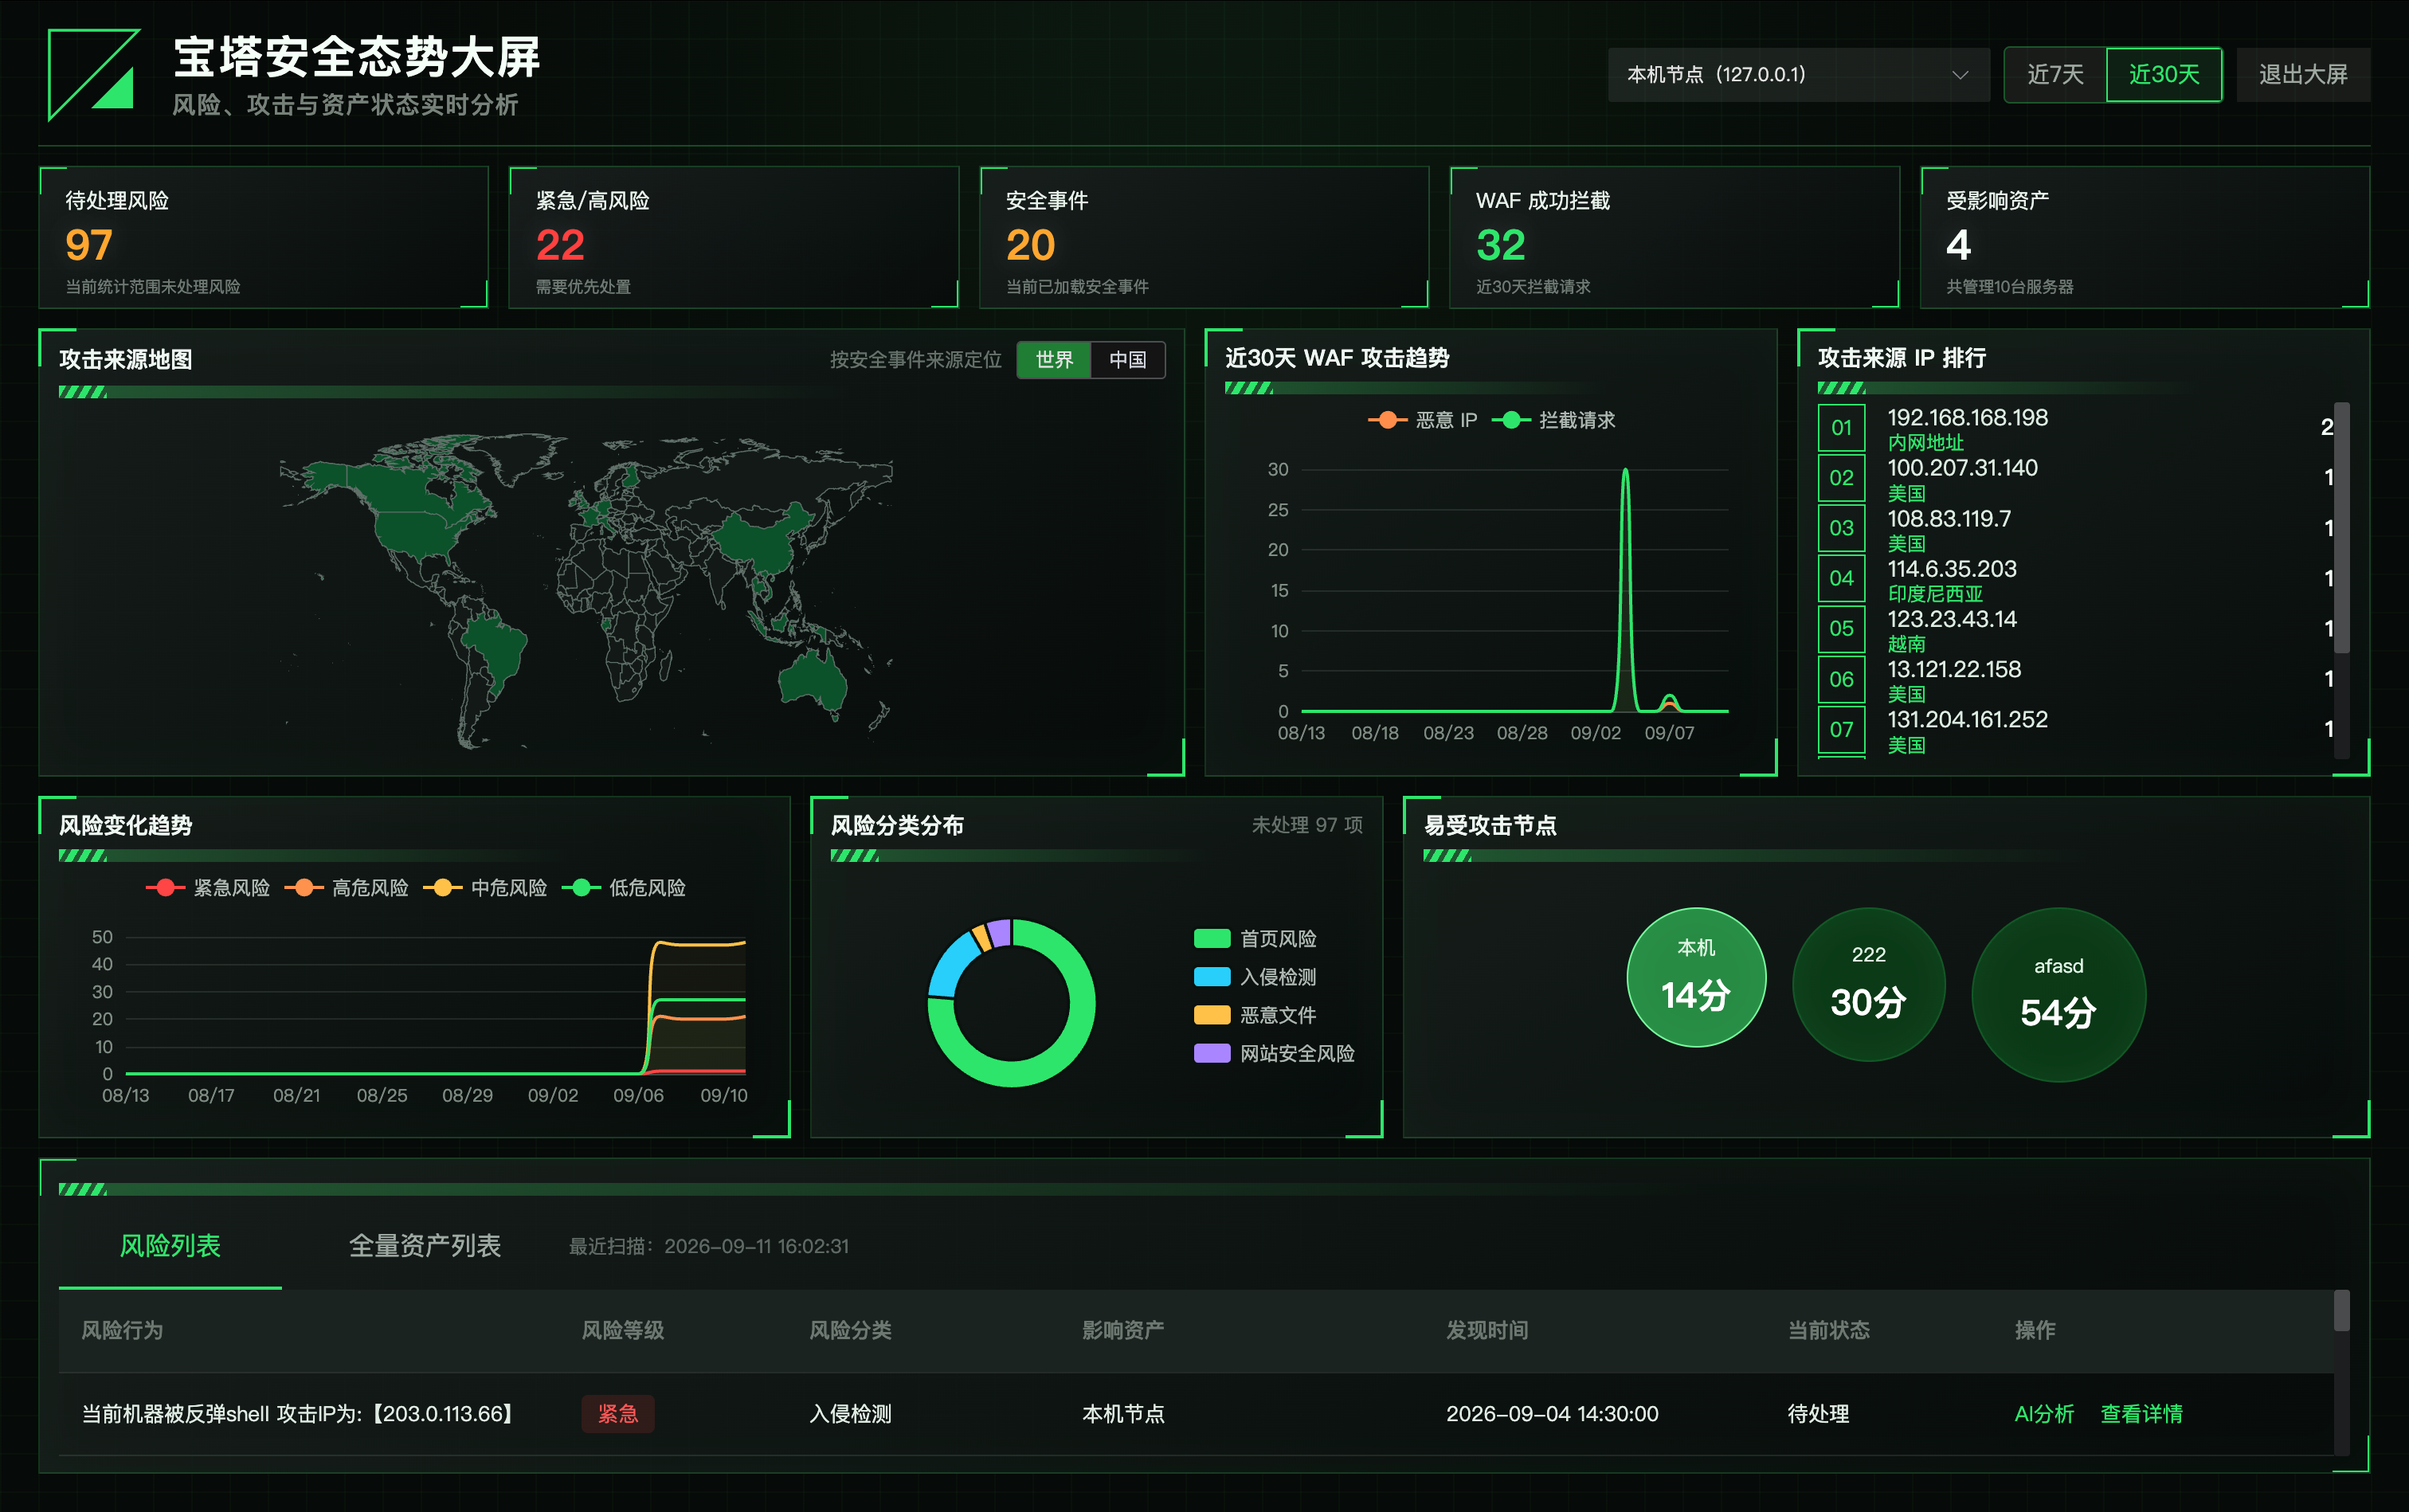
Task: Click the 入侵检测 blue legend swatch
Action: click(x=1212, y=977)
